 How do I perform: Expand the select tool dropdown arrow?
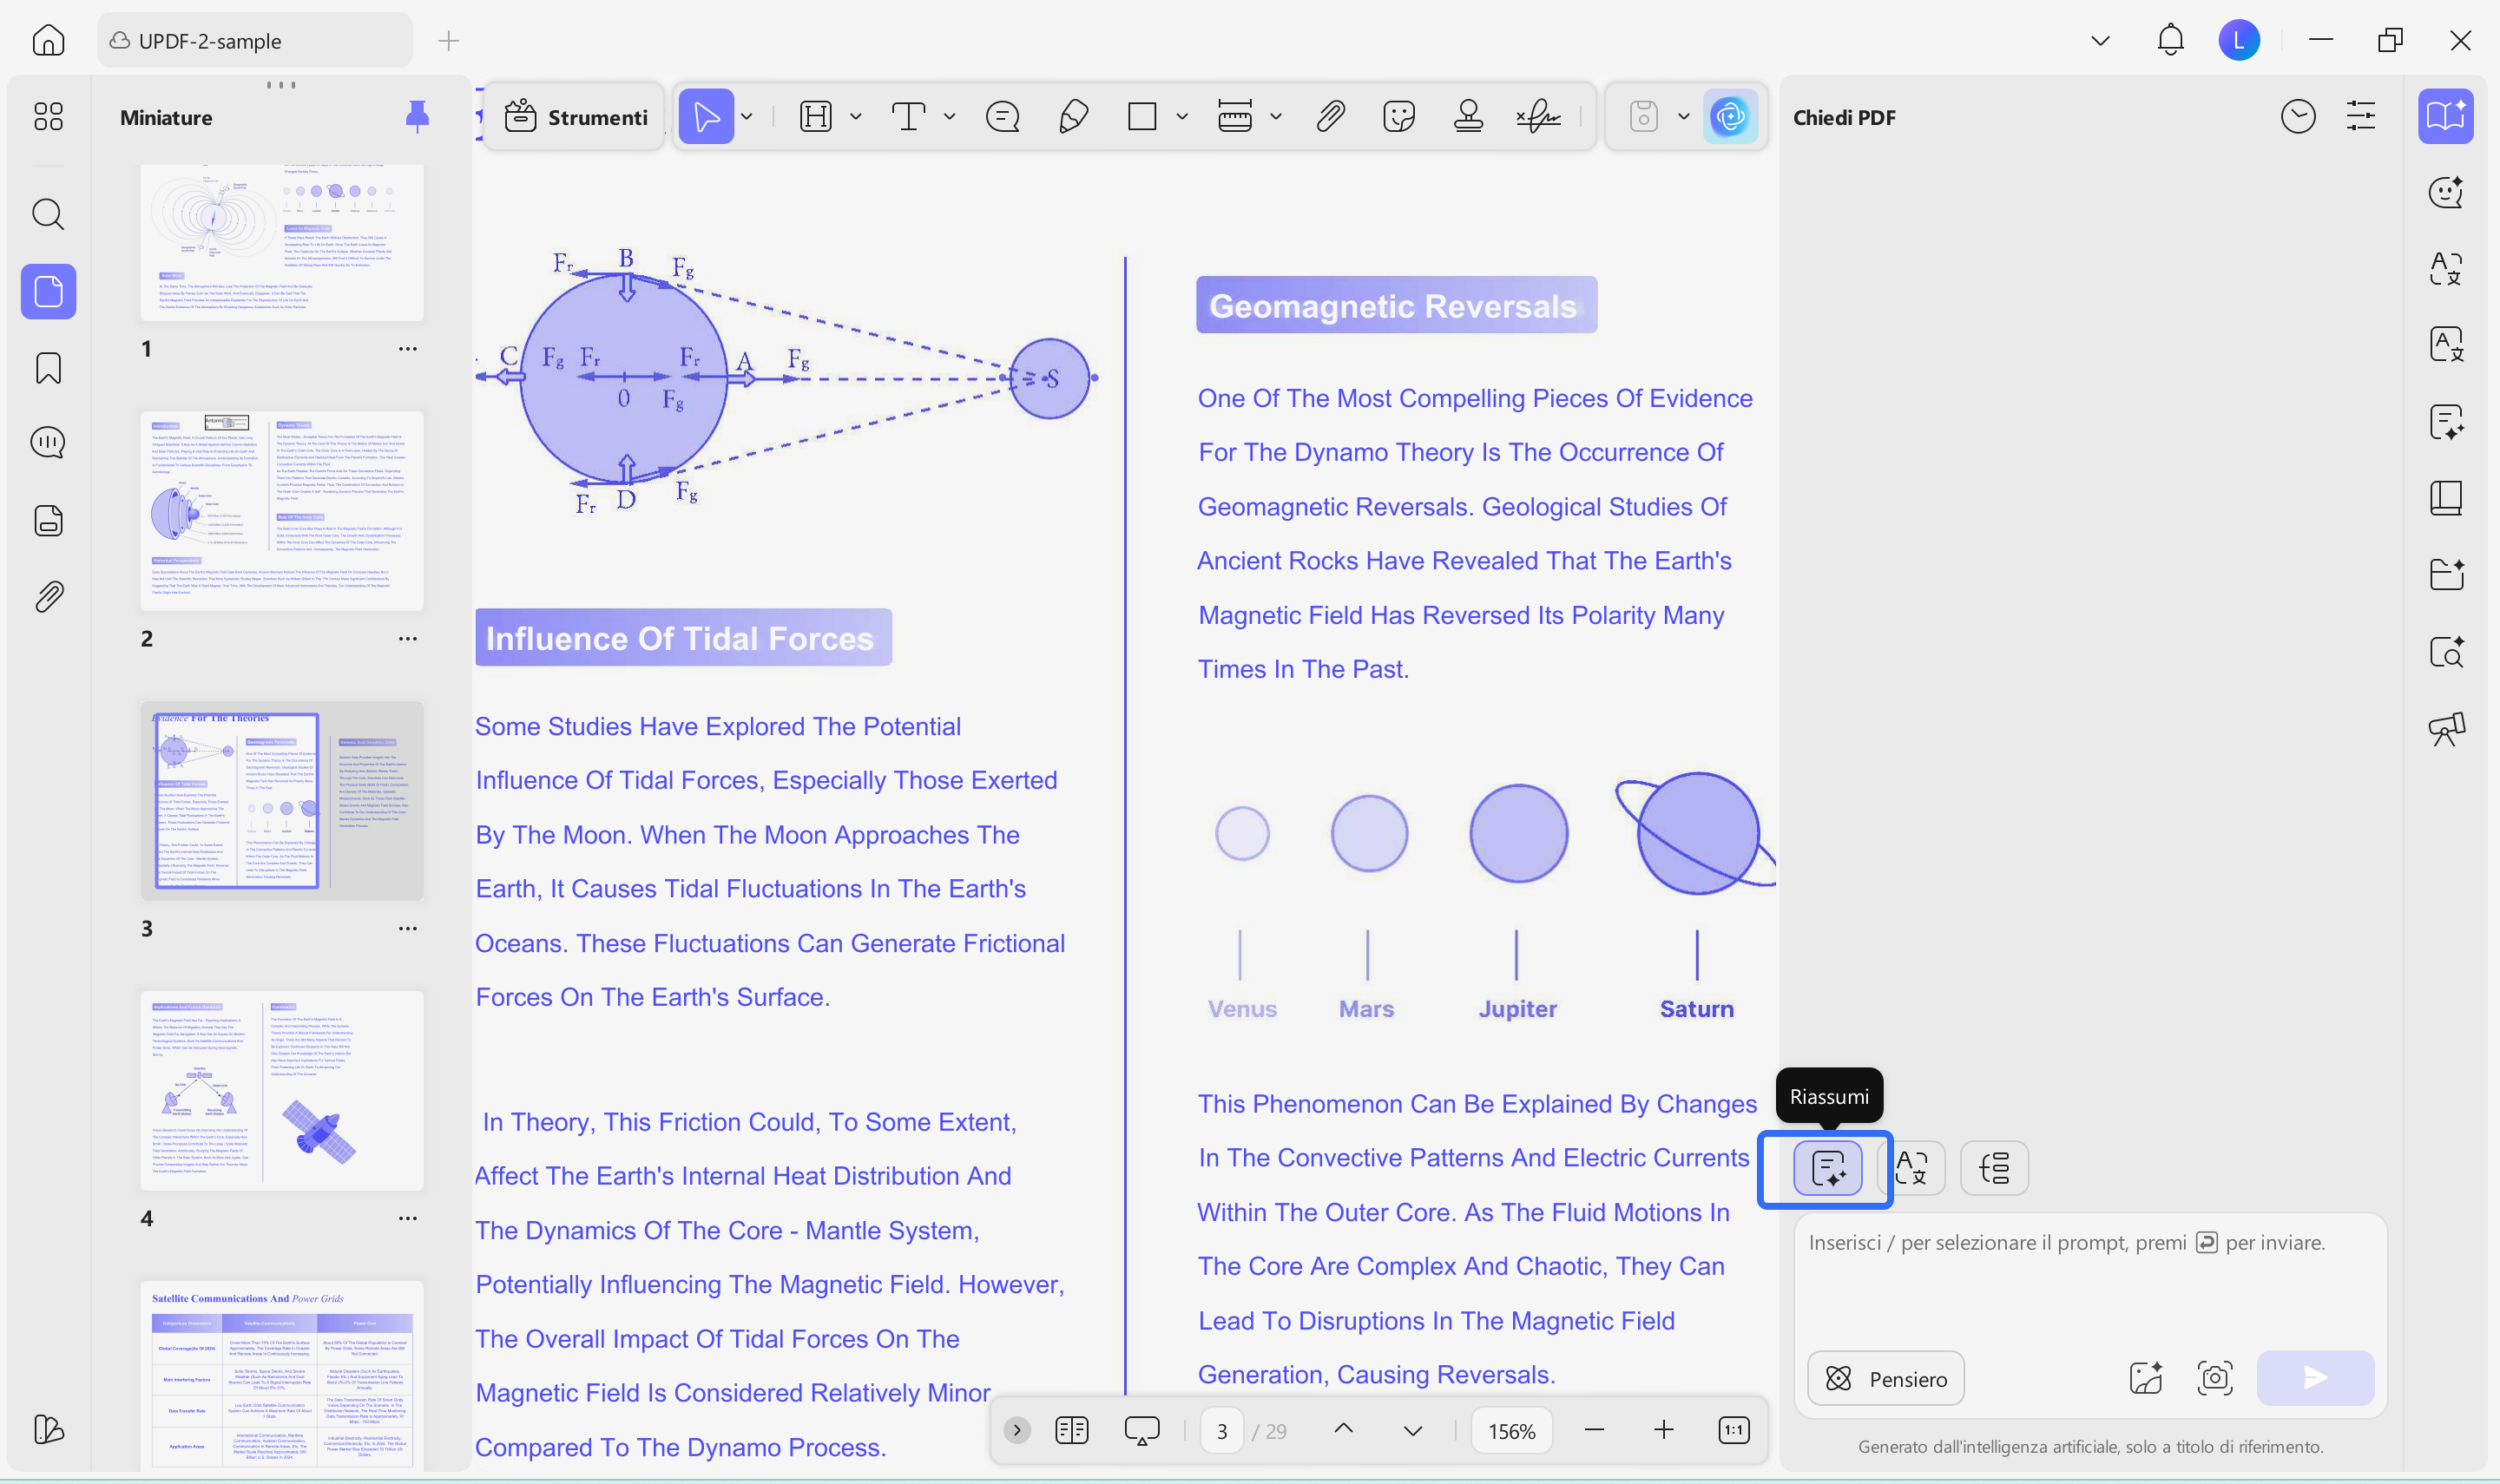pos(747,117)
